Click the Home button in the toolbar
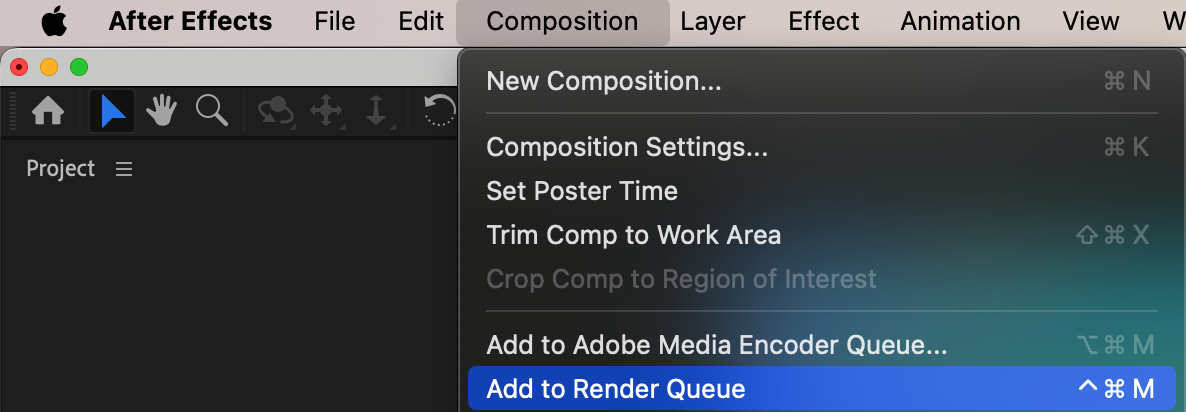The width and height of the screenshot is (1186, 412). (x=48, y=111)
